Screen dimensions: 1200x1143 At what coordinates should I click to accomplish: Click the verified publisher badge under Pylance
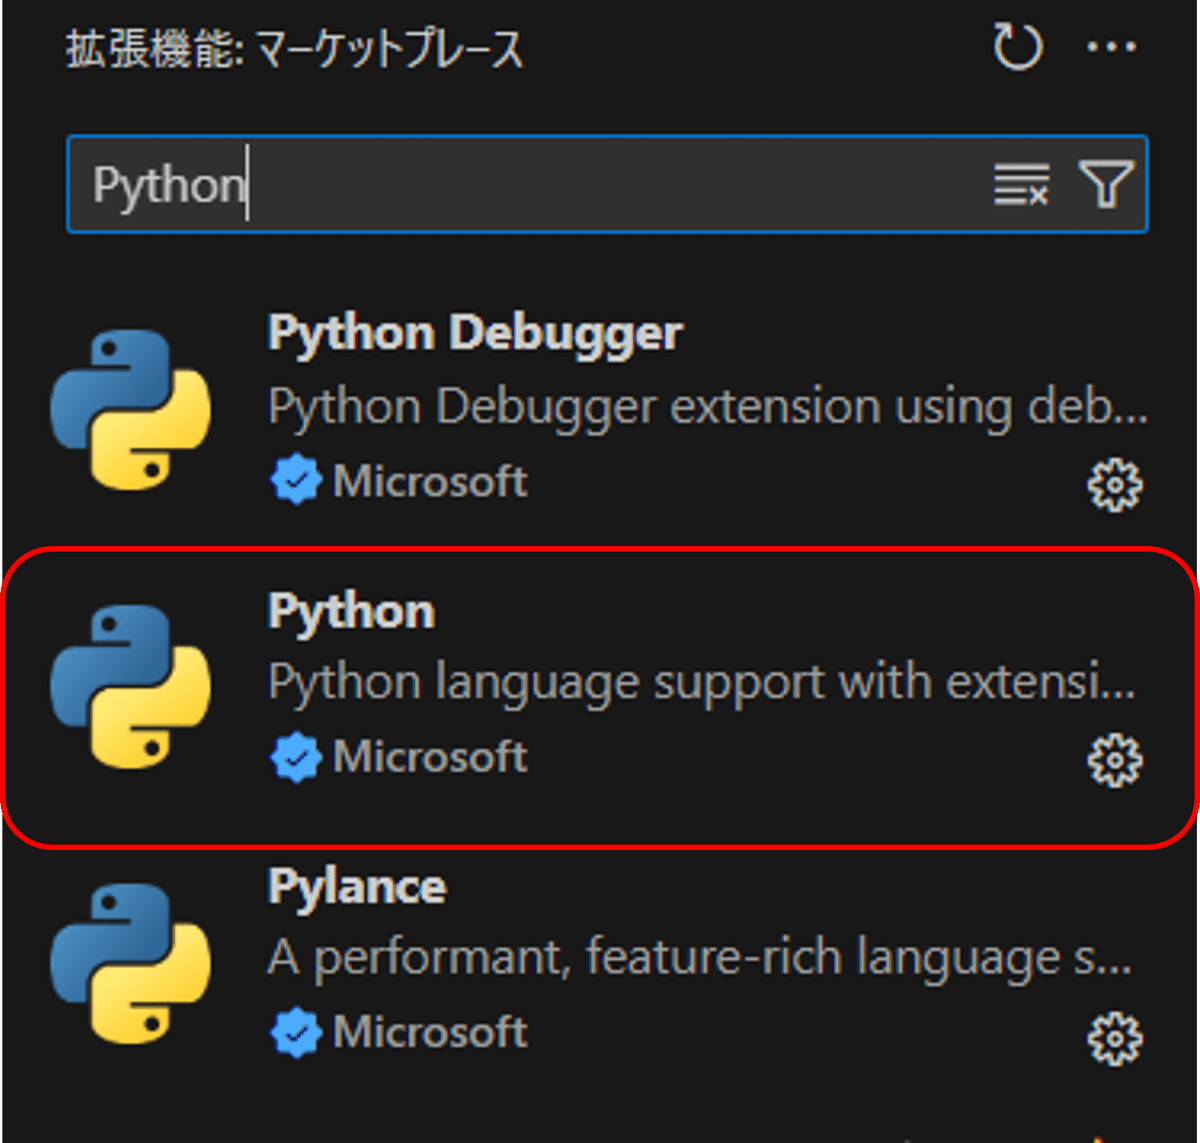click(295, 1032)
